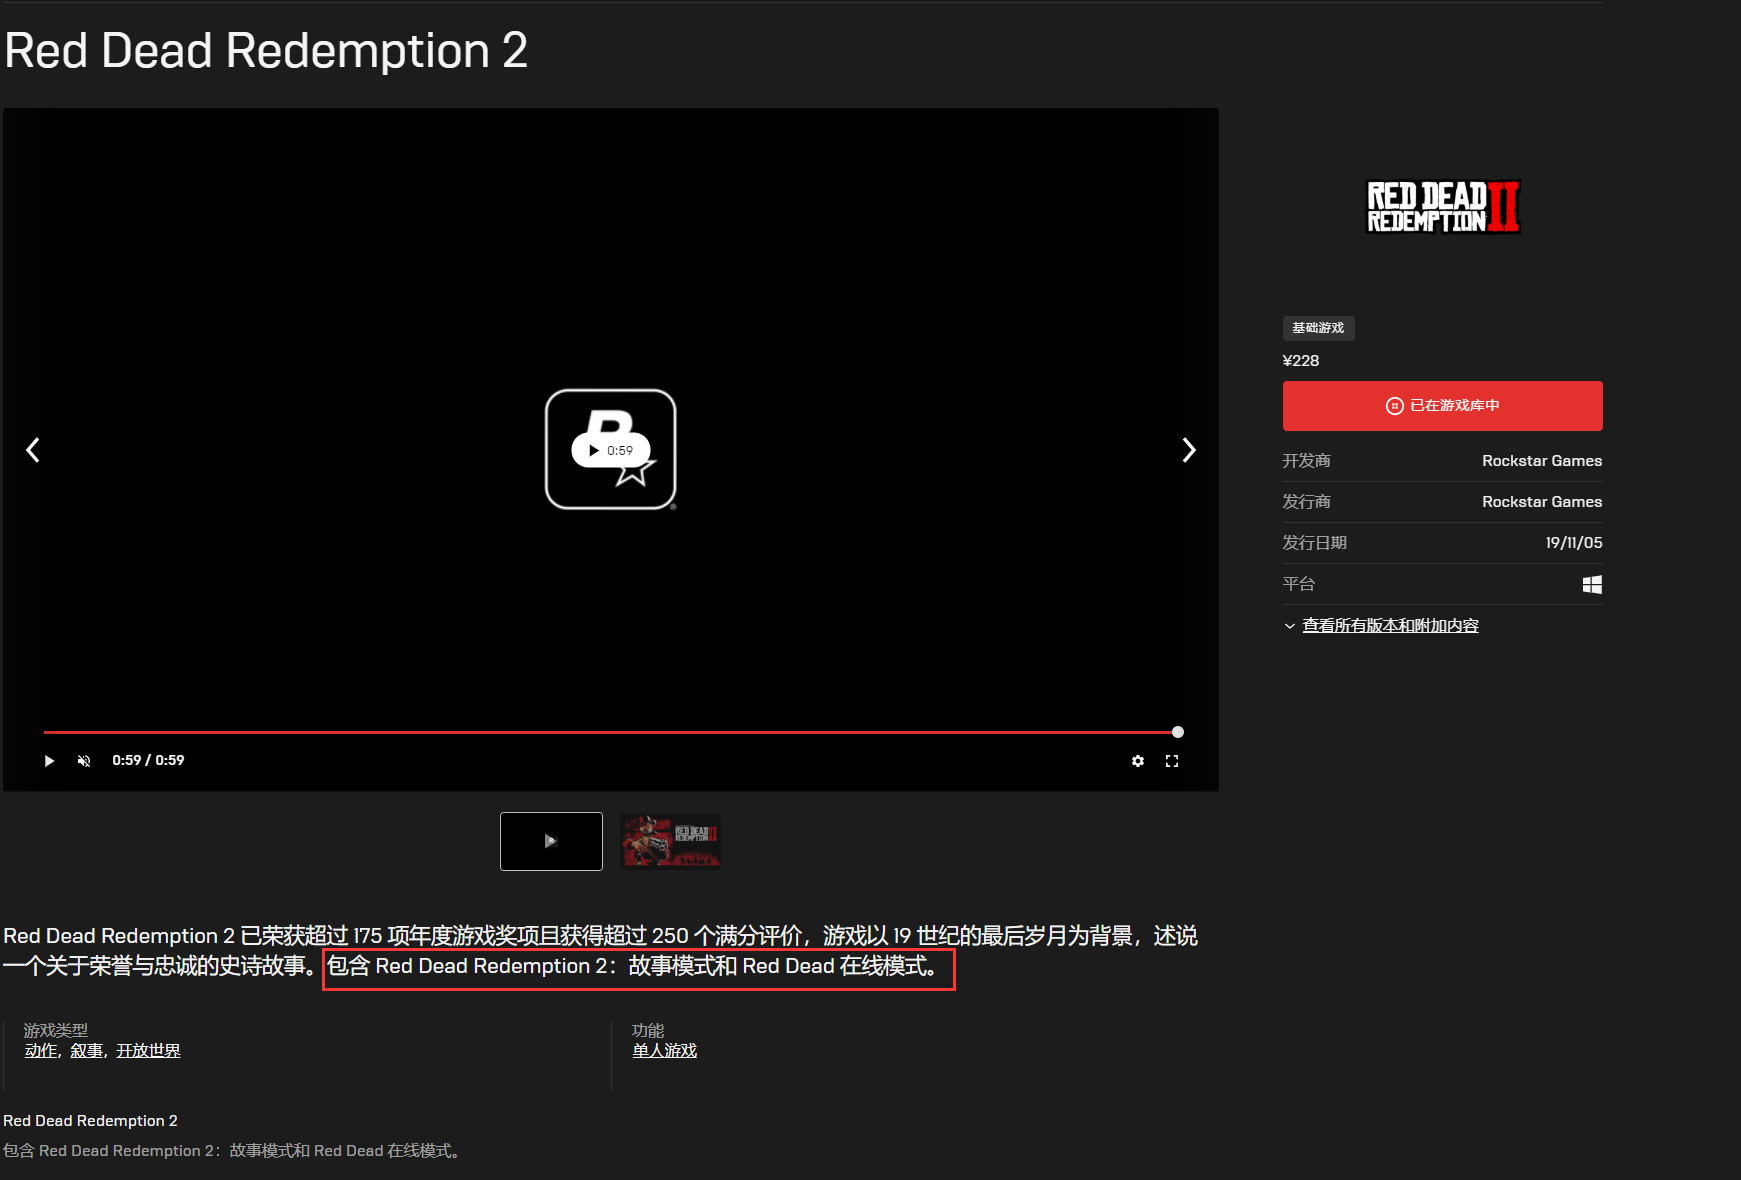Unmute the video with the speaker icon
This screenshot has height=1180, width=1741.
(x=84, y=761)
